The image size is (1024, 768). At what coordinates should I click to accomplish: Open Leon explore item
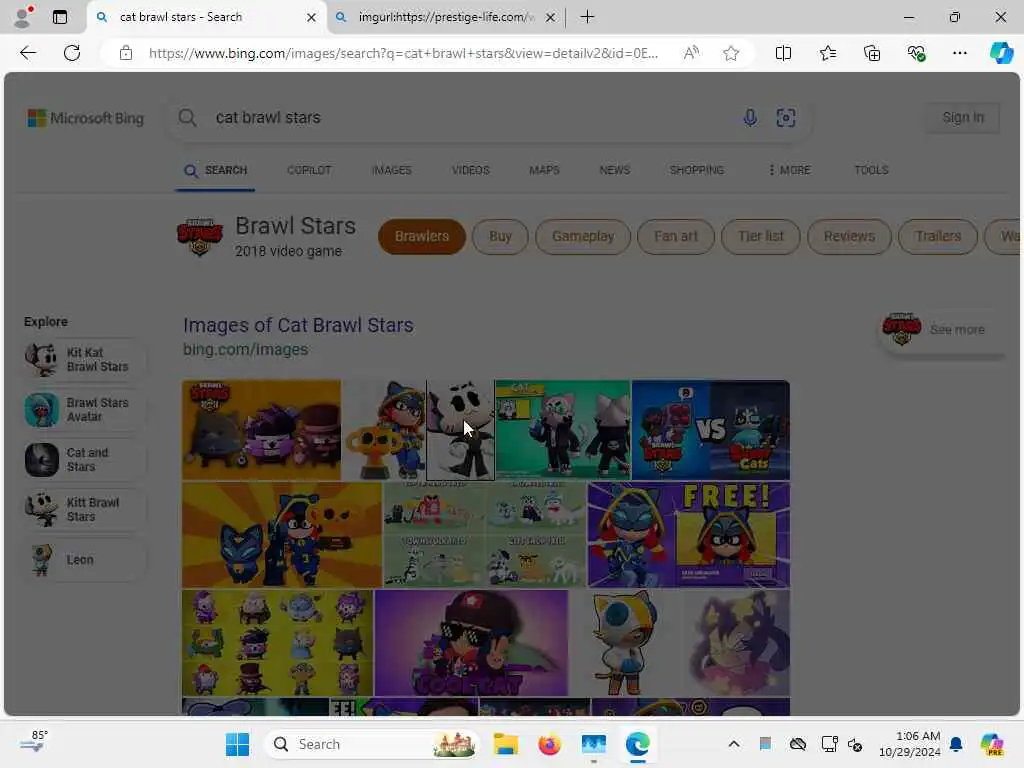(86, 560)
